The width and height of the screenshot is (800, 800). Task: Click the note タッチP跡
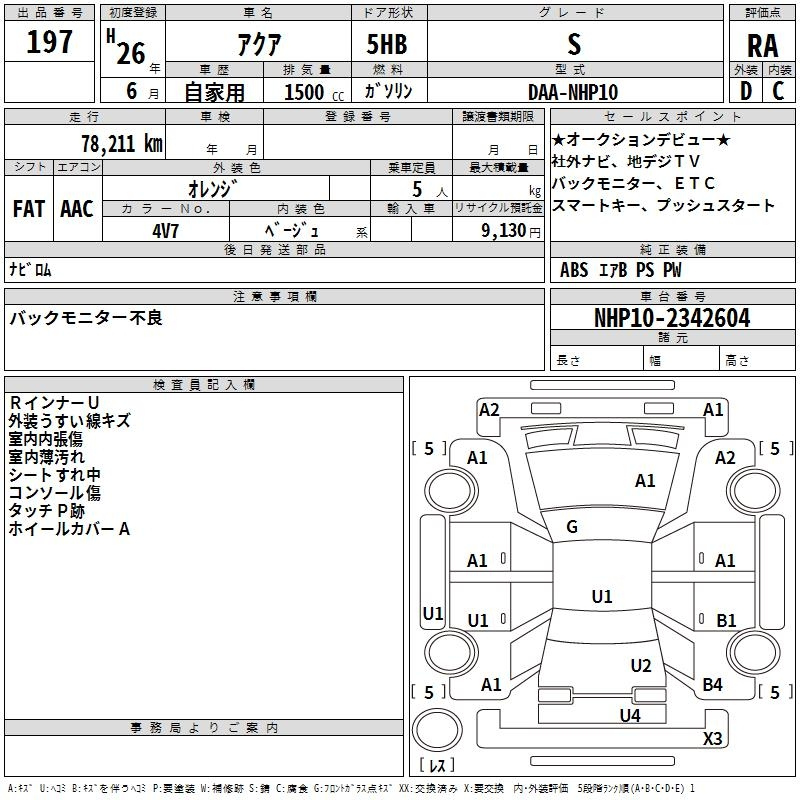[x=46, y=510]
